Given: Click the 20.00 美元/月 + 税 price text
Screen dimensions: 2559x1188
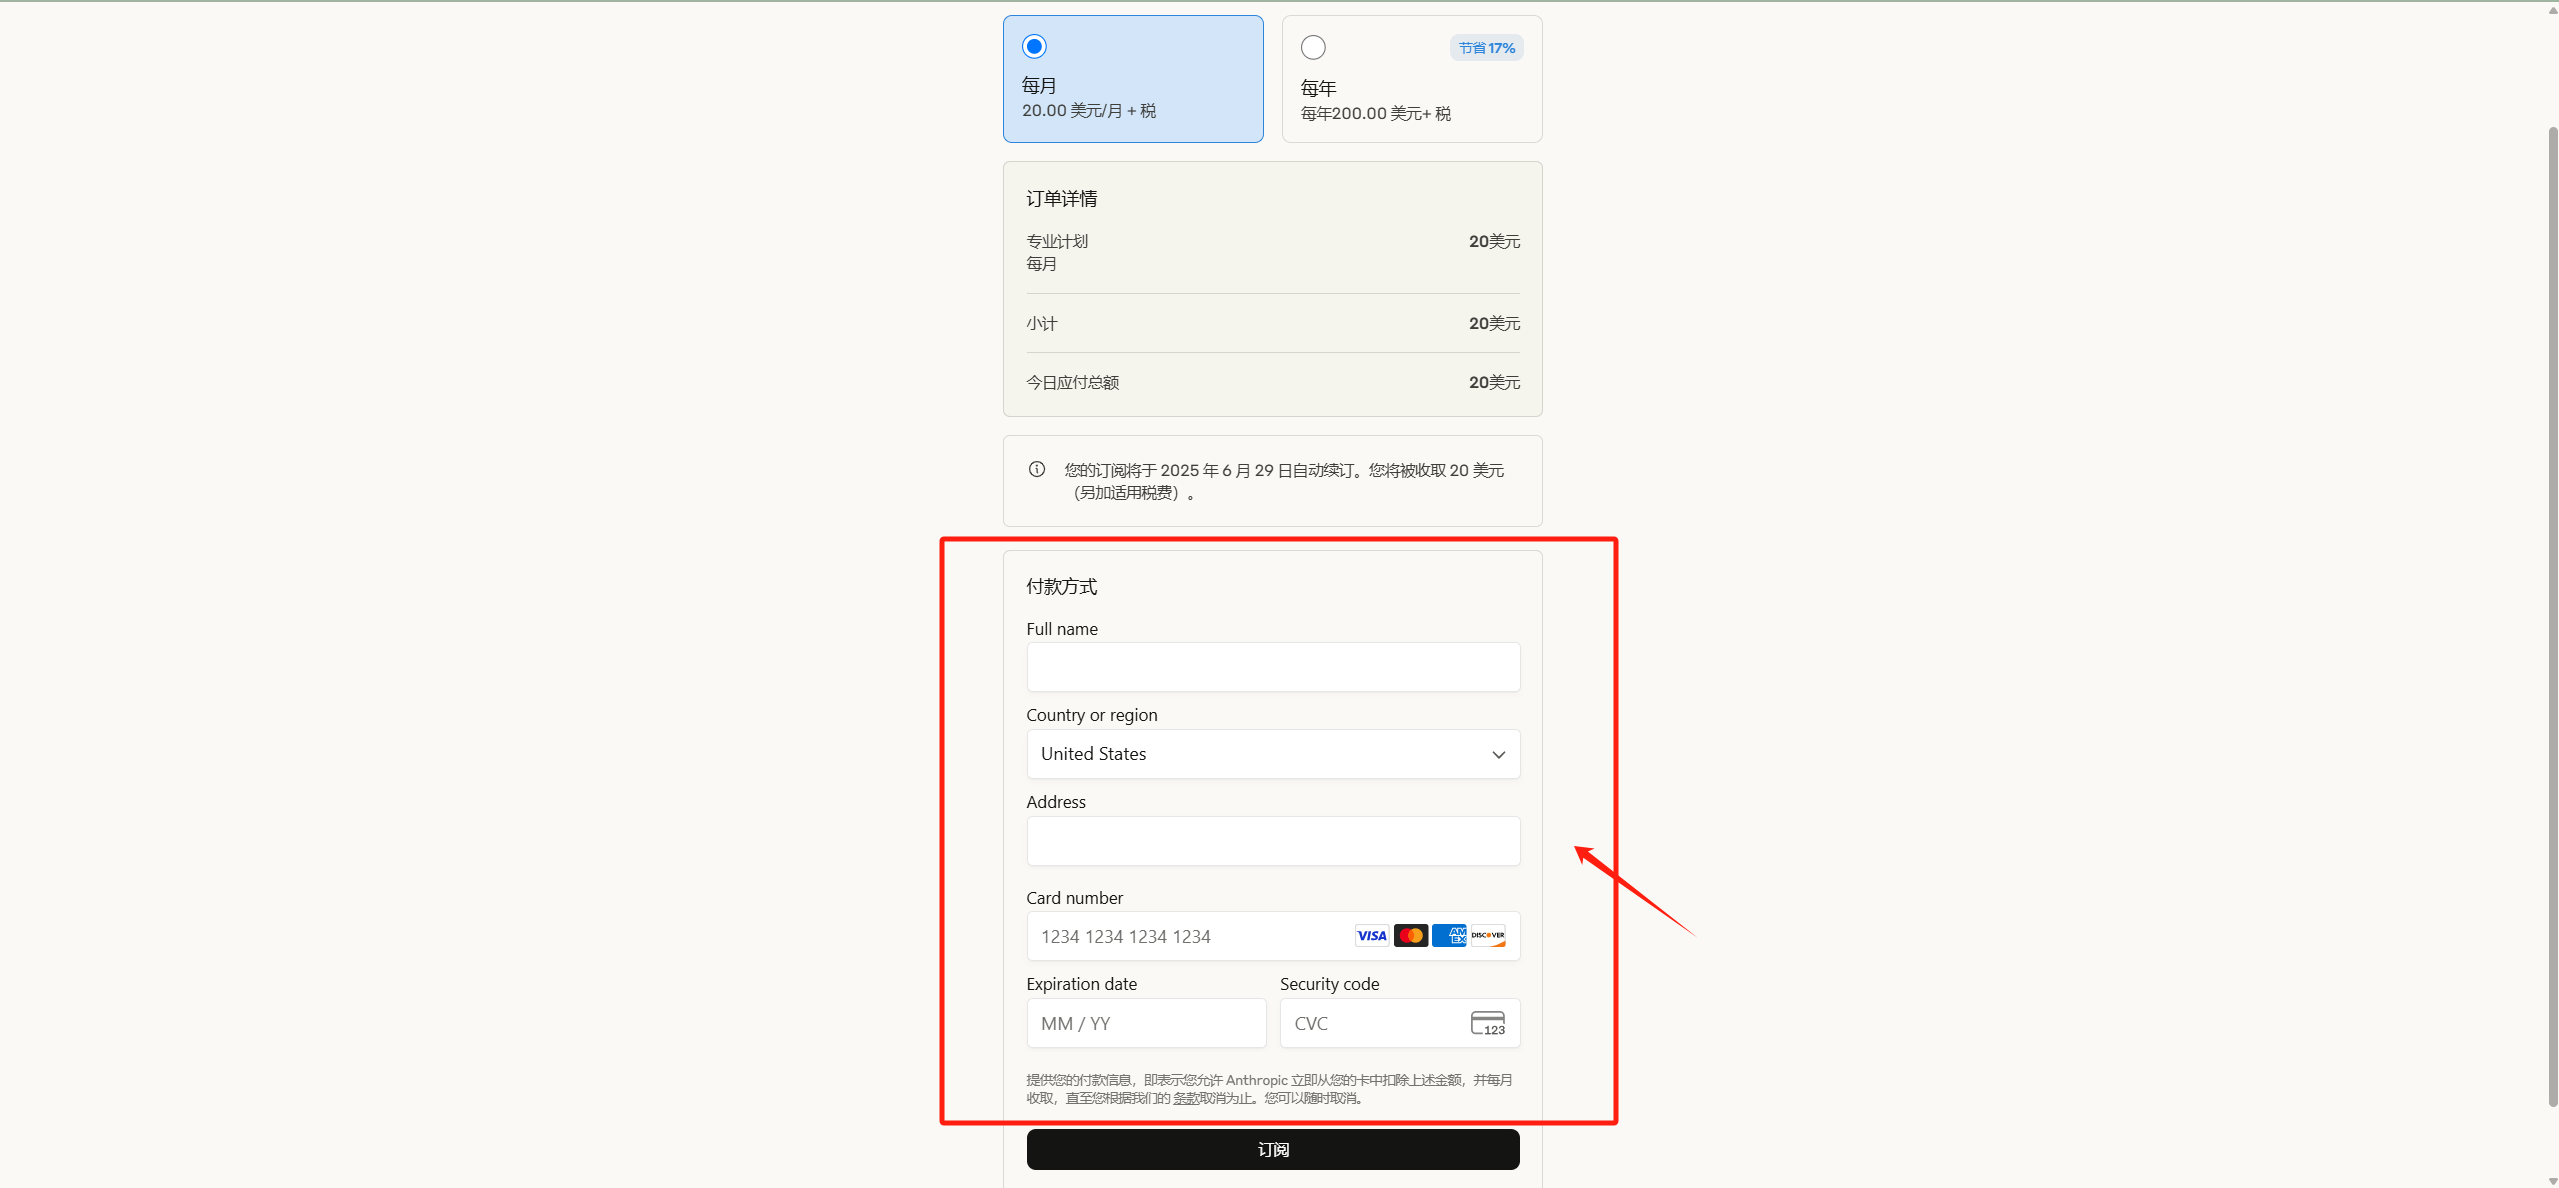Looking at the screenshot, I should pos(1089,110).
